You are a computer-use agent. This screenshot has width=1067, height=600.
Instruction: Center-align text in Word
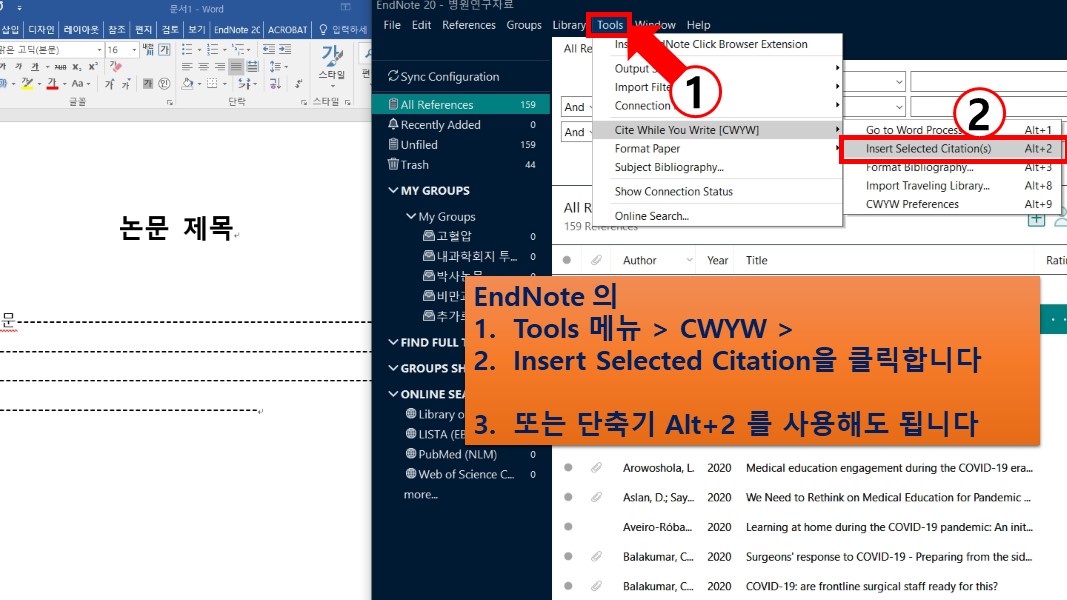203,67
